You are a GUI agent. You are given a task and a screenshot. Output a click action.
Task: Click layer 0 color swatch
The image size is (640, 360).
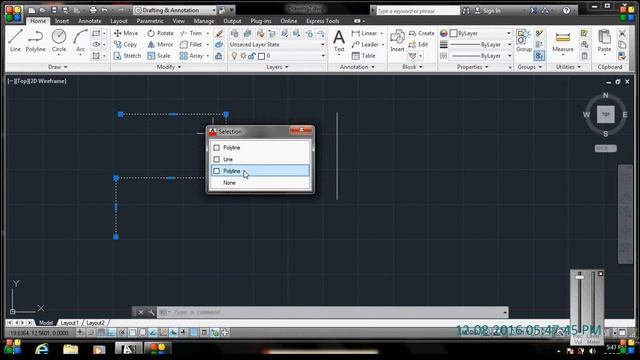coord(262,56)
